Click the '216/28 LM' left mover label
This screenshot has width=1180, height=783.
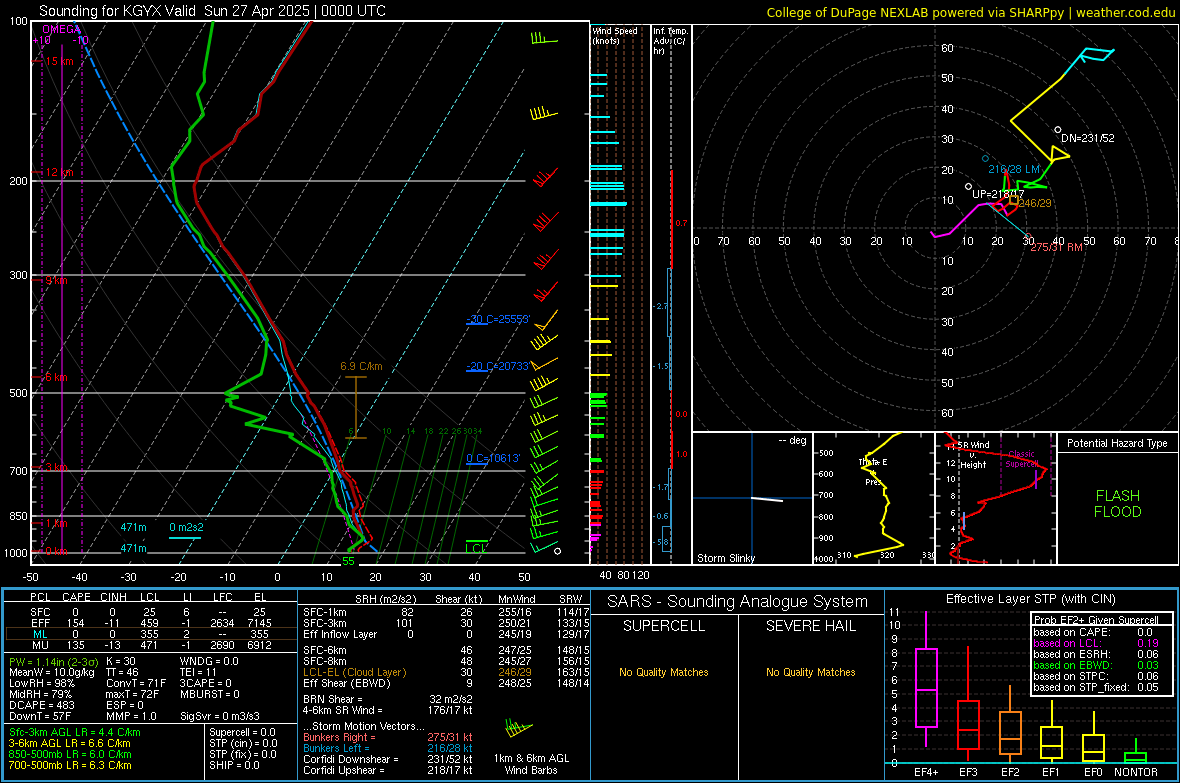click(x=1014, y=169)
